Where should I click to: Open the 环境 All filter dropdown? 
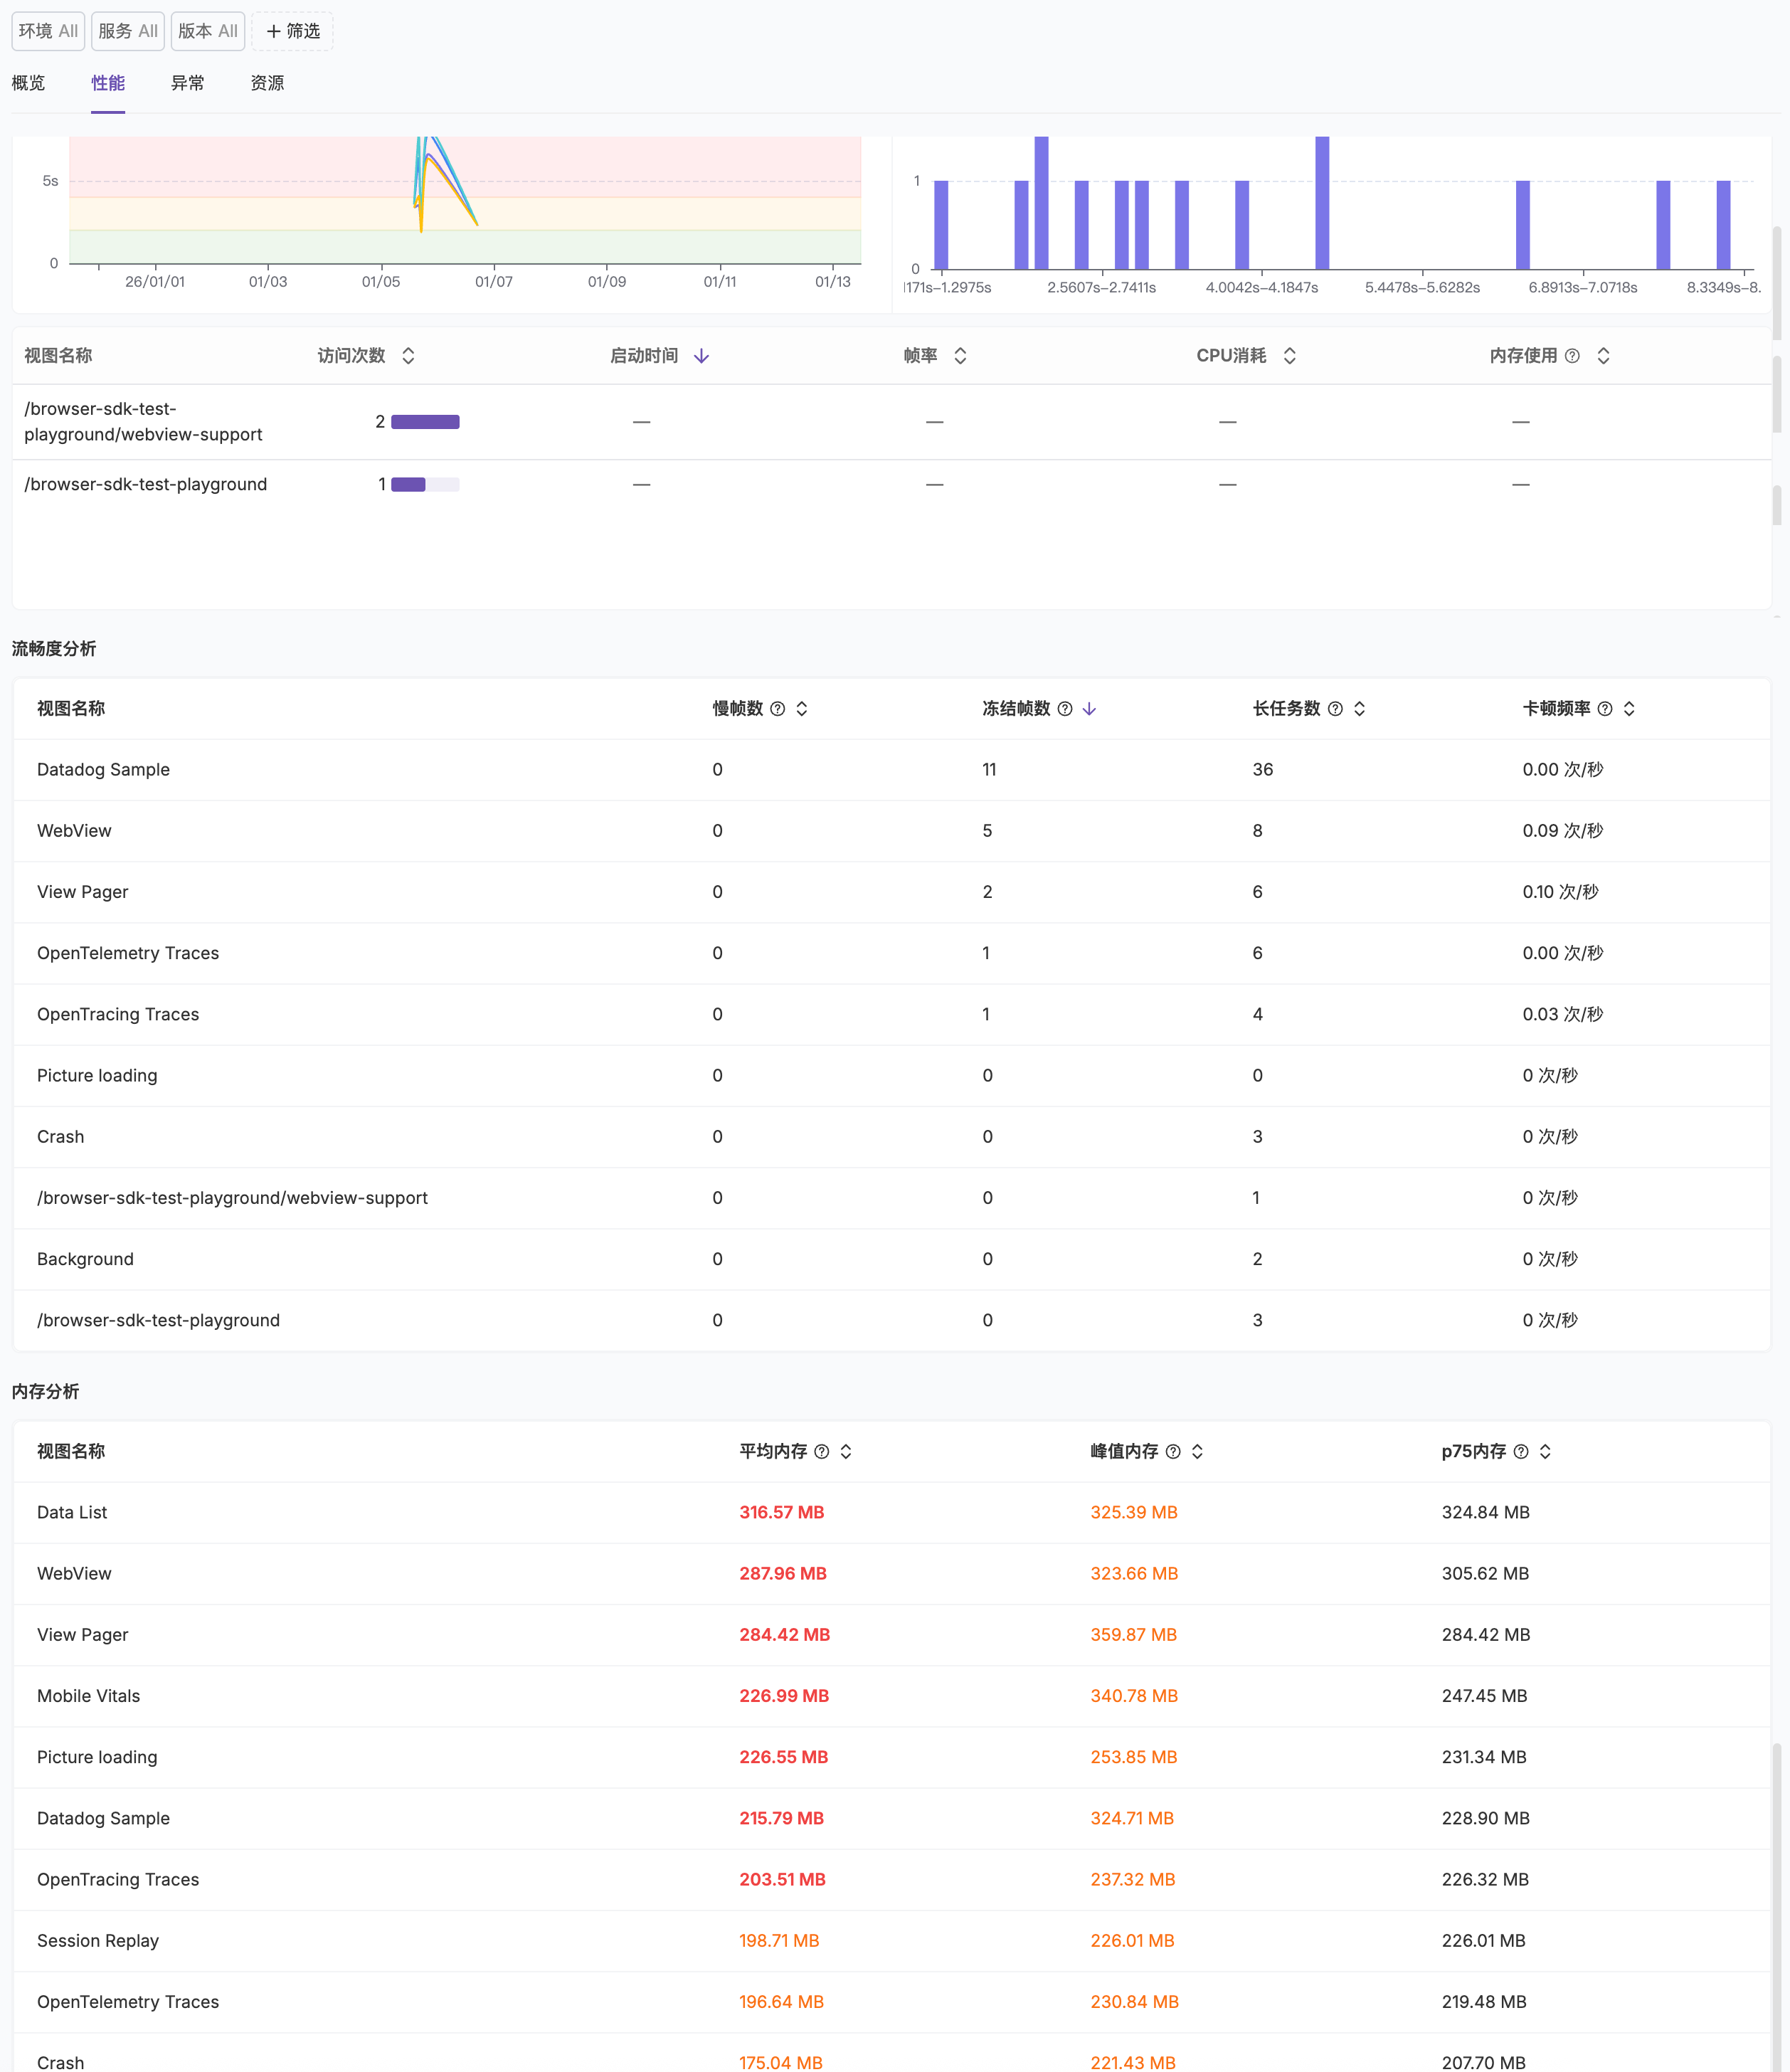(x=48, y=31)
